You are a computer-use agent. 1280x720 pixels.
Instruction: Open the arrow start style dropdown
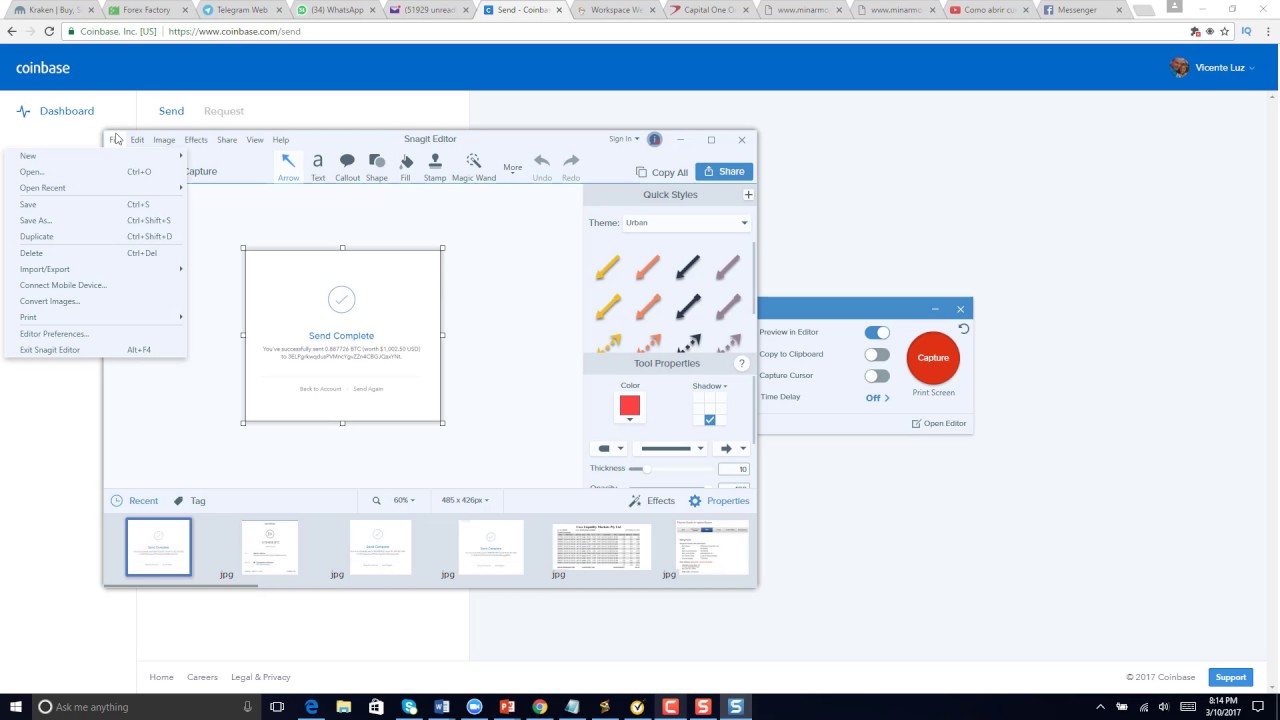pos(608,449)
